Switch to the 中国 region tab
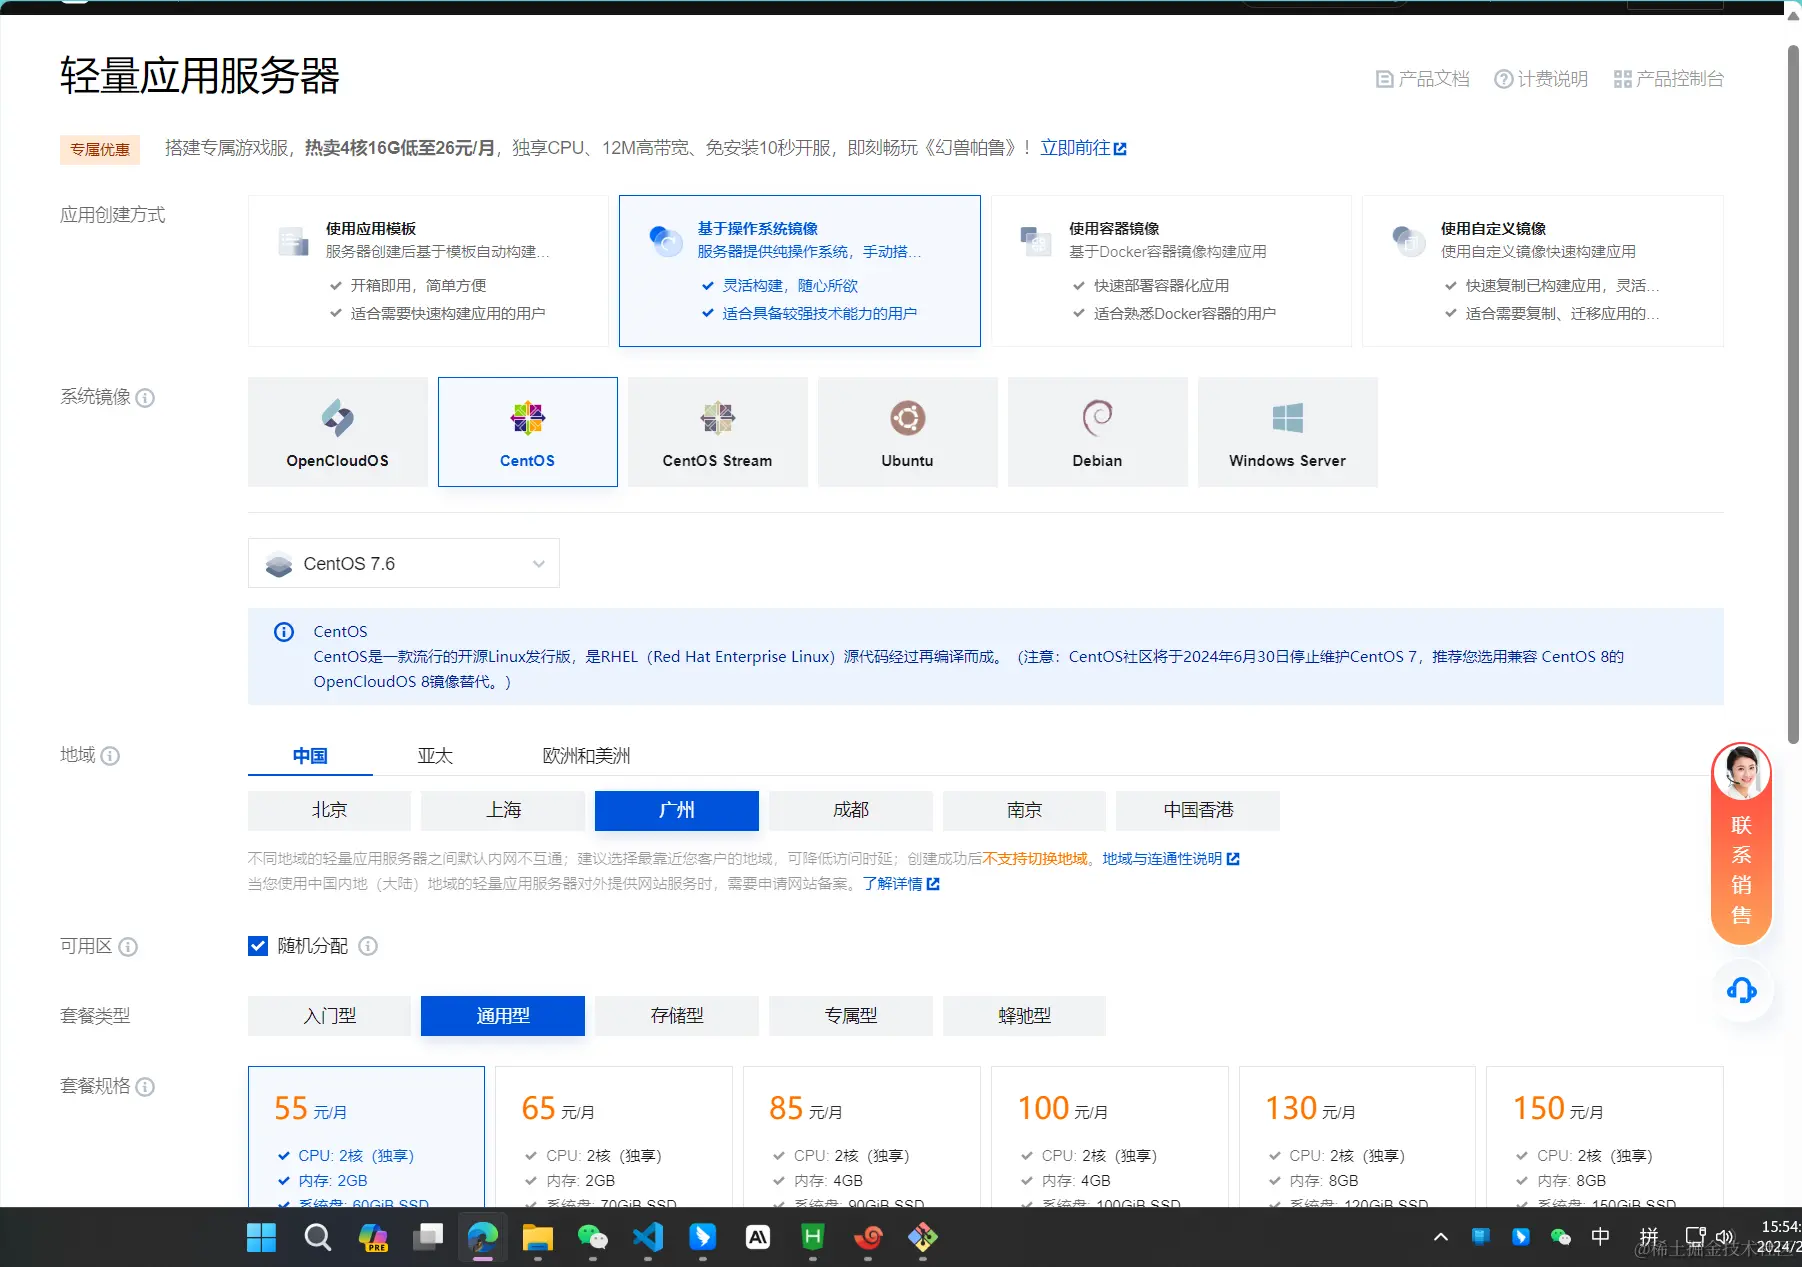This screenshot has height=1267, width=1802. pos(310,756)
